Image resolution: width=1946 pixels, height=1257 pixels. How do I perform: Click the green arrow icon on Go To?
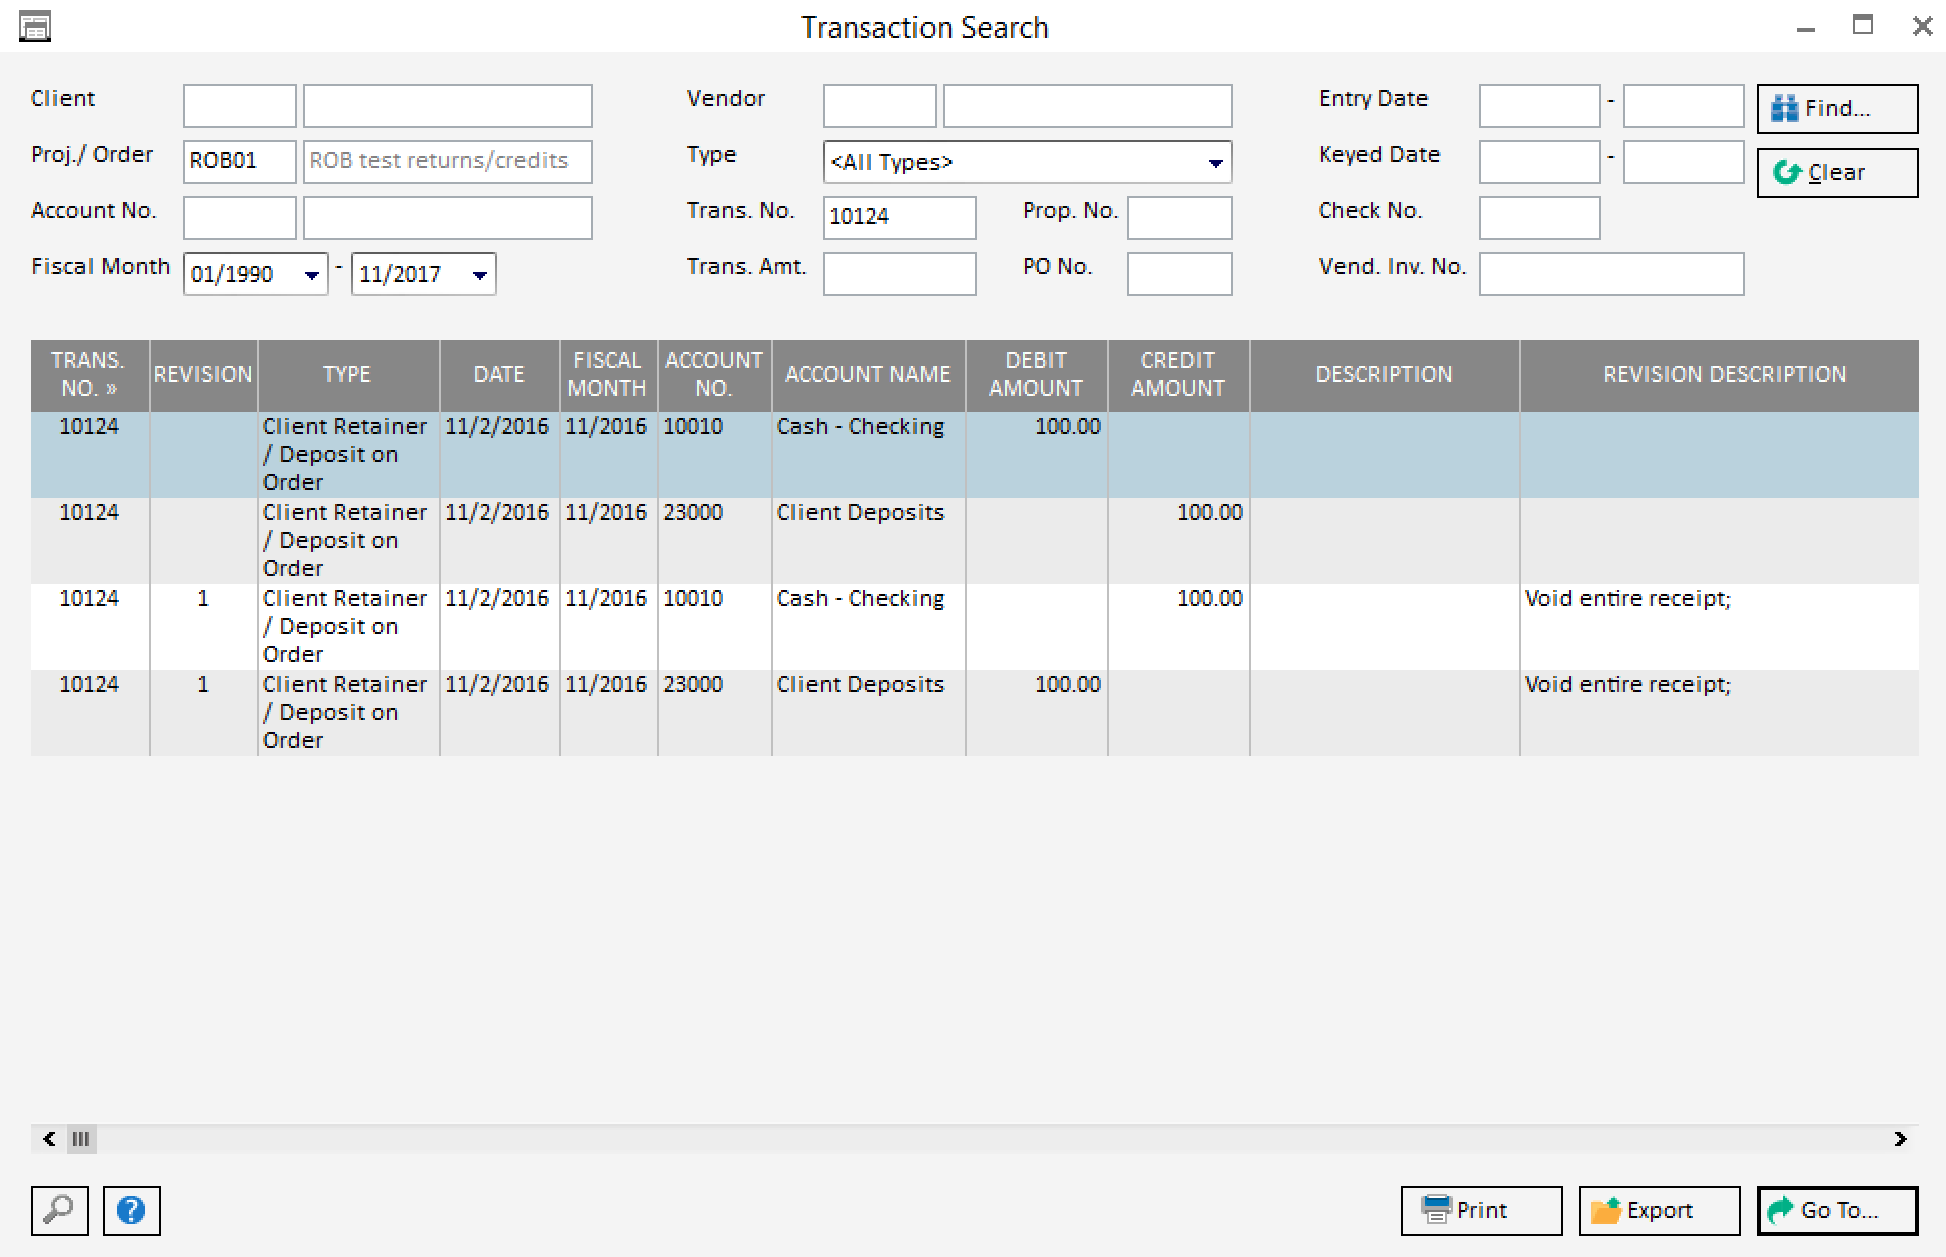(x=1779, y=1210)
